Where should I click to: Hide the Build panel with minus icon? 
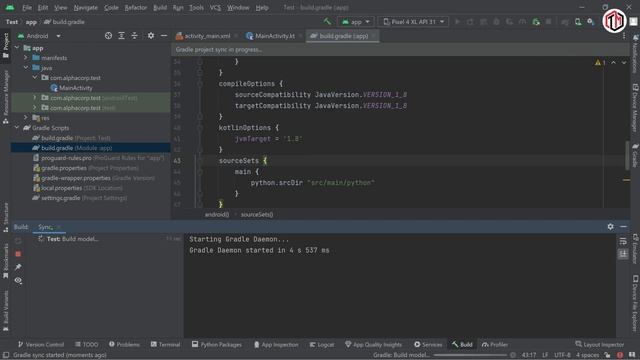pyautogui.click(x=623, y=227)
